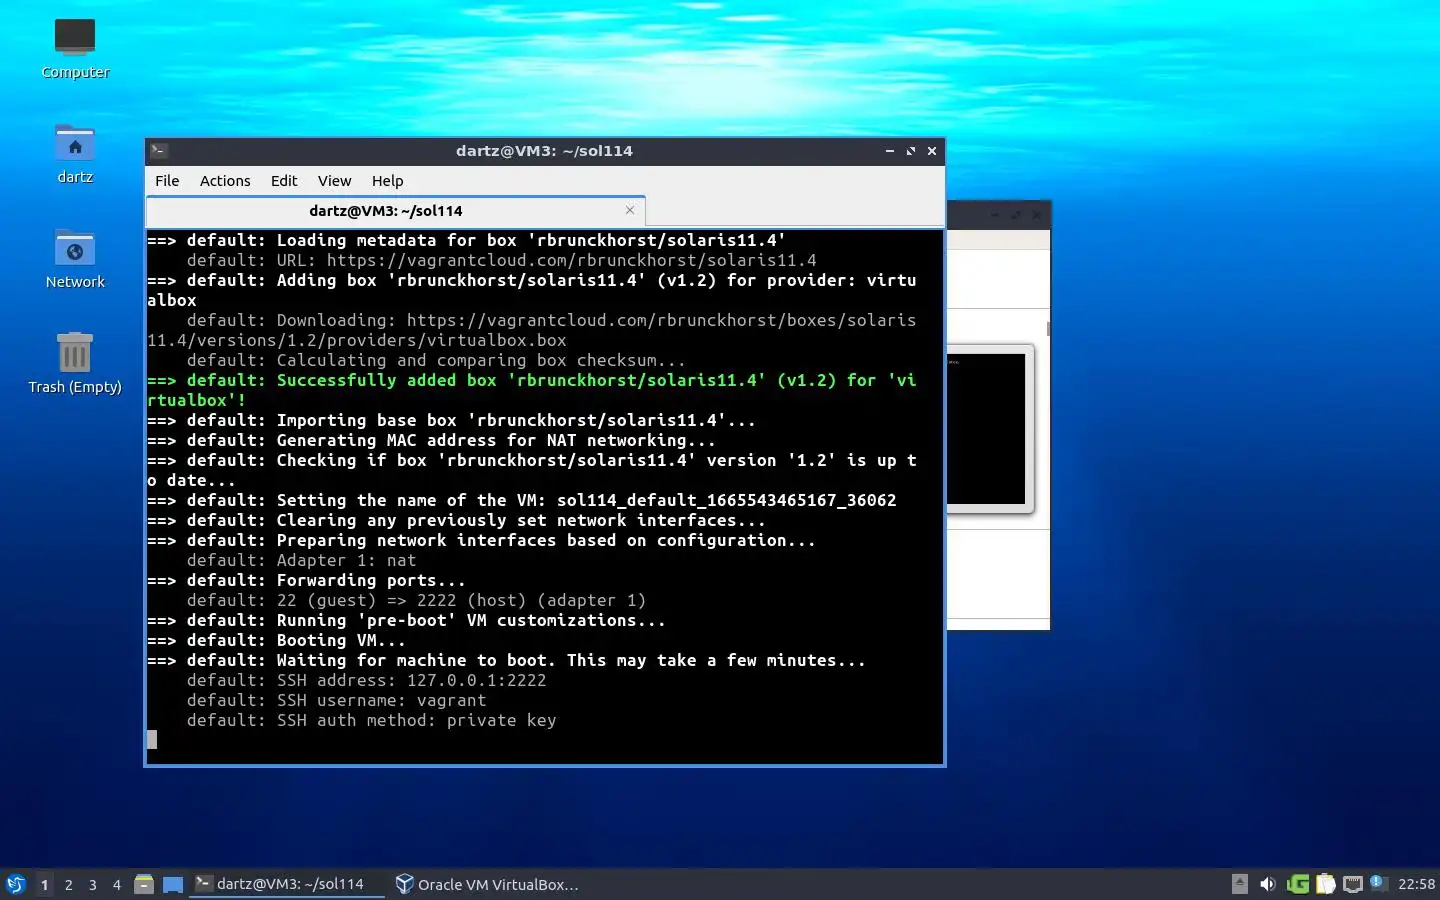
Task: Open the Edit menu
Action: (x=284, y=181)
